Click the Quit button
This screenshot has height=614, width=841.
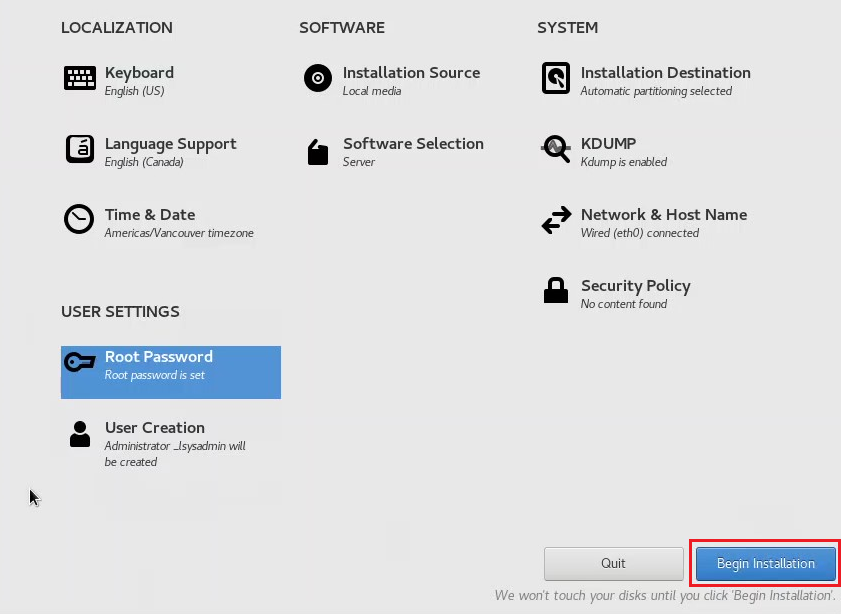613,564
